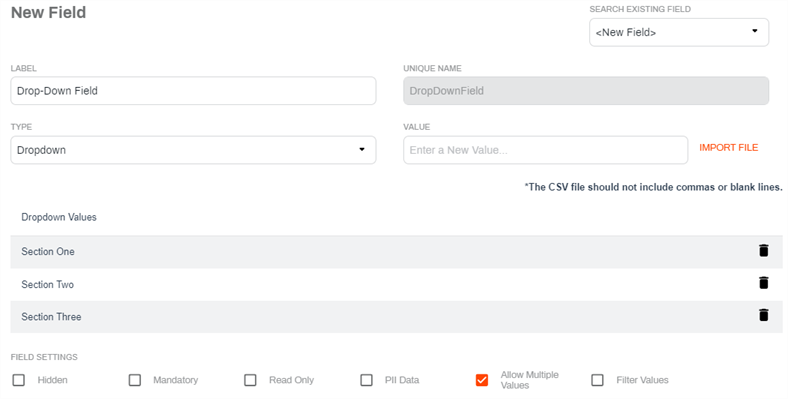Select the Section One row text
Screen dimensions: 788x399
click(48, 252)
